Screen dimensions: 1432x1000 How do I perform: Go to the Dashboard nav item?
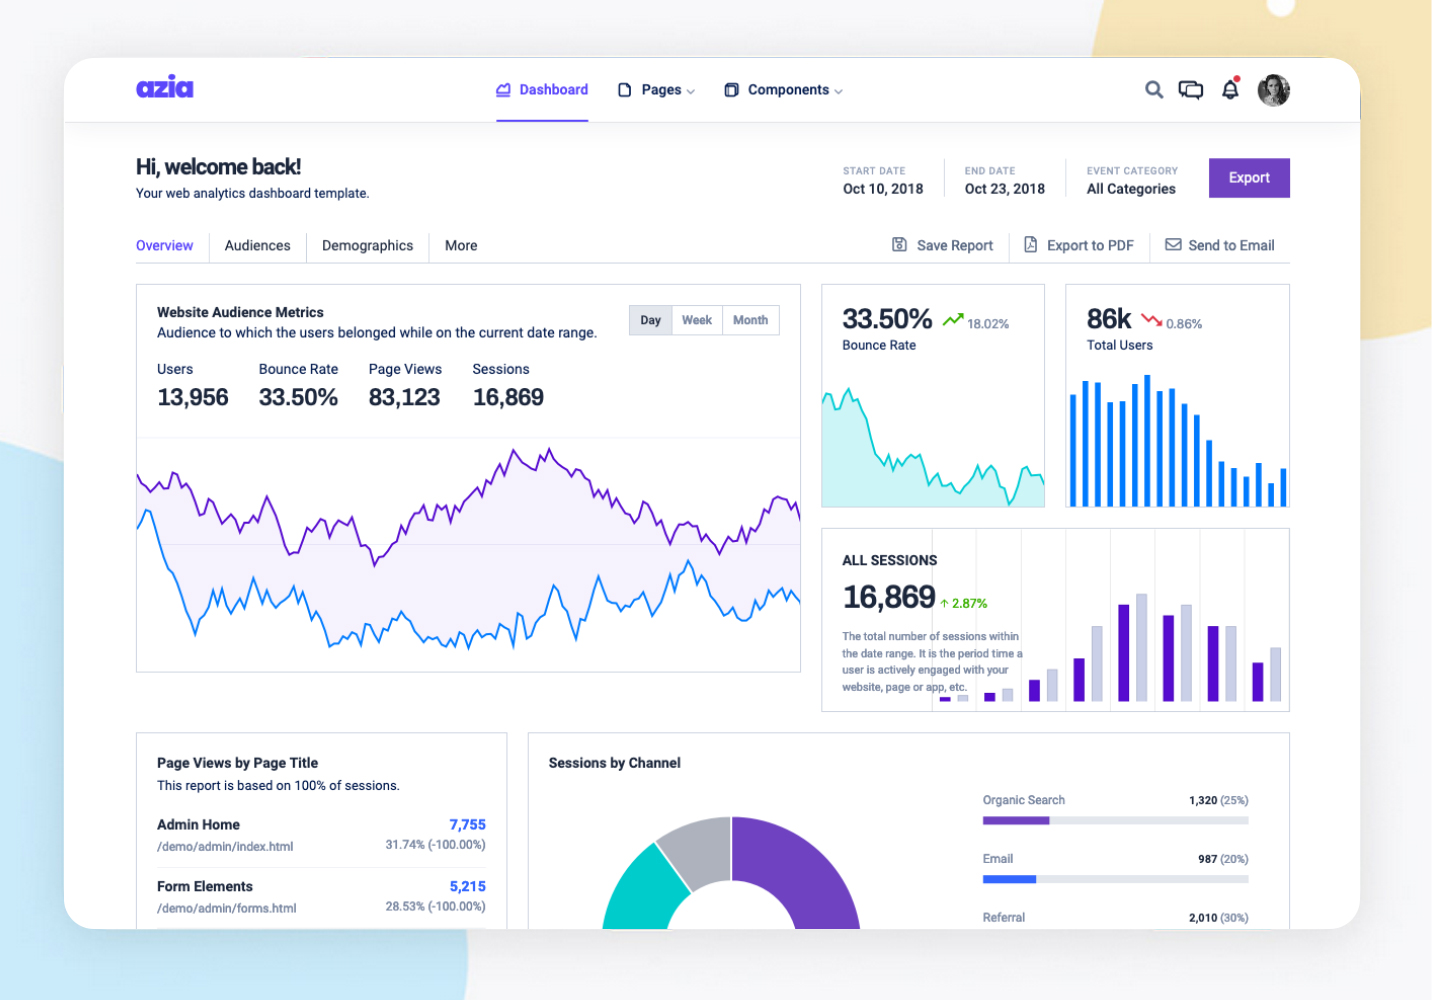click(542, 90)
